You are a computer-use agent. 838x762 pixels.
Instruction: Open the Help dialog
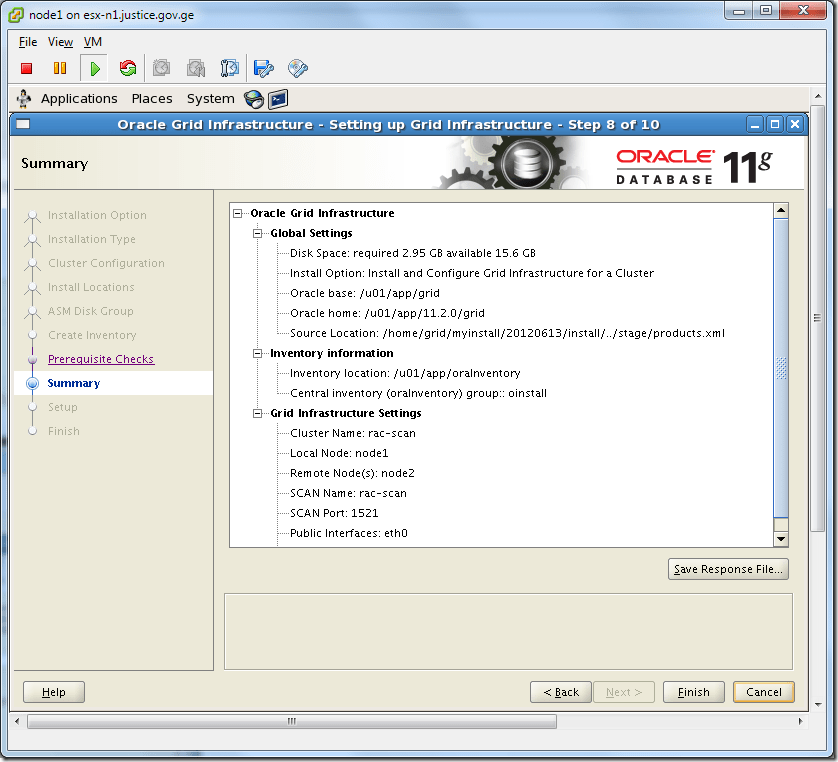[53, 691]
